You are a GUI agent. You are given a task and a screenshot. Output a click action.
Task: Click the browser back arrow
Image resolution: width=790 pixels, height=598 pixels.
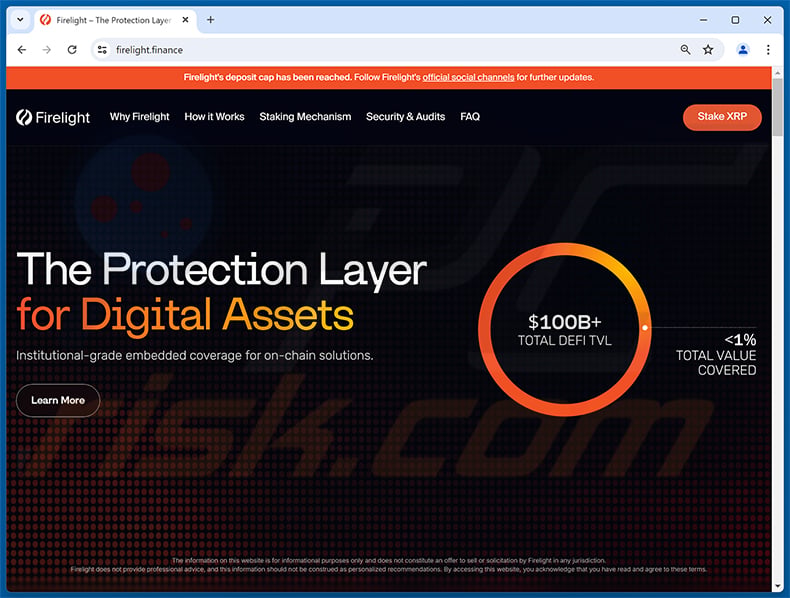(x=22, y=49)
